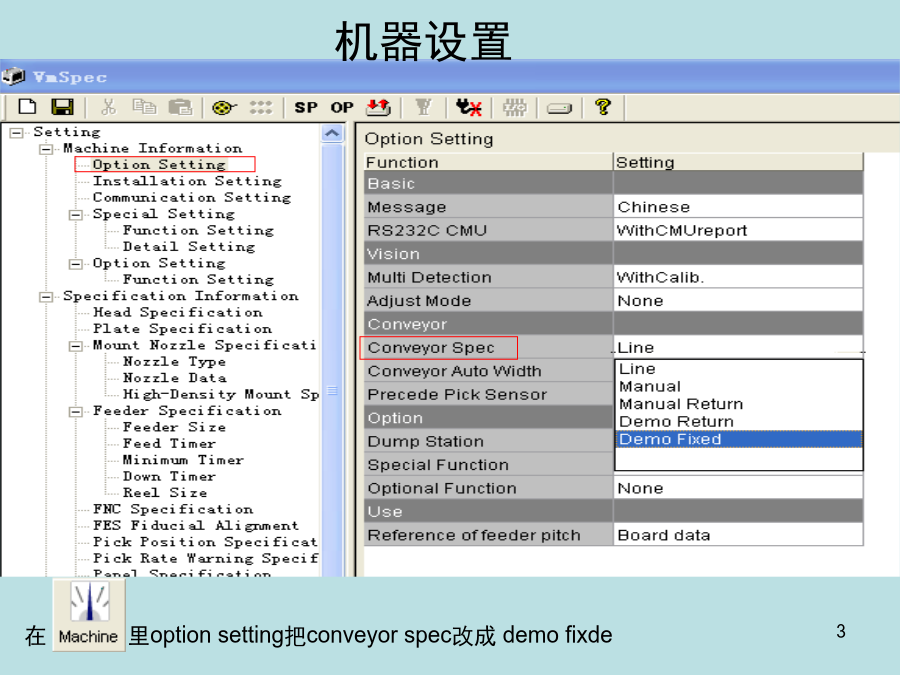Select Demo Return in the dropdown list

tap(738, 422)
